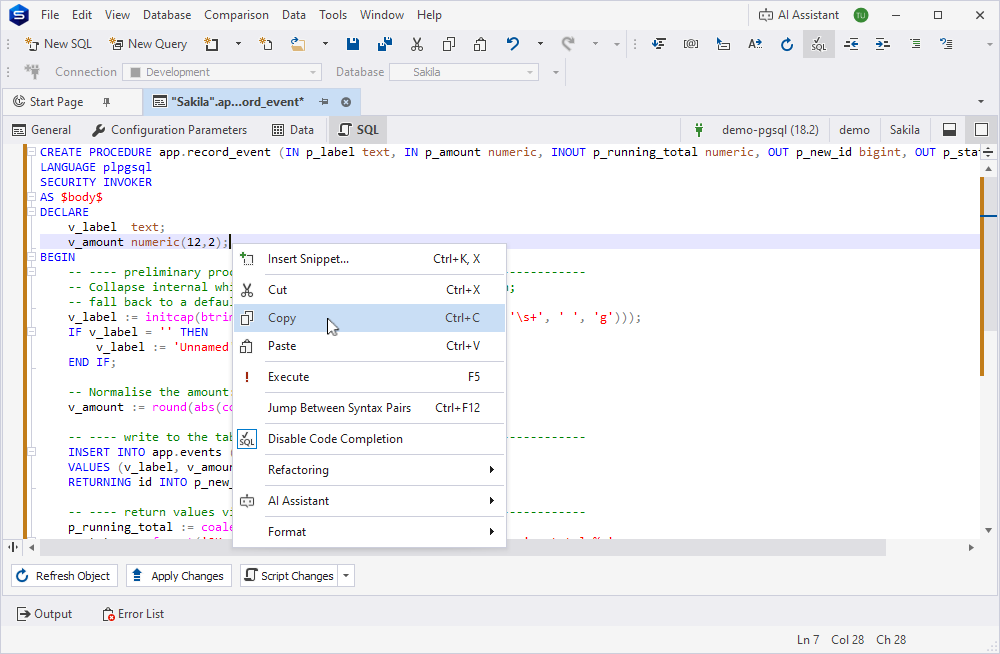Select Execute in the context menu

(x=369, y=377)
